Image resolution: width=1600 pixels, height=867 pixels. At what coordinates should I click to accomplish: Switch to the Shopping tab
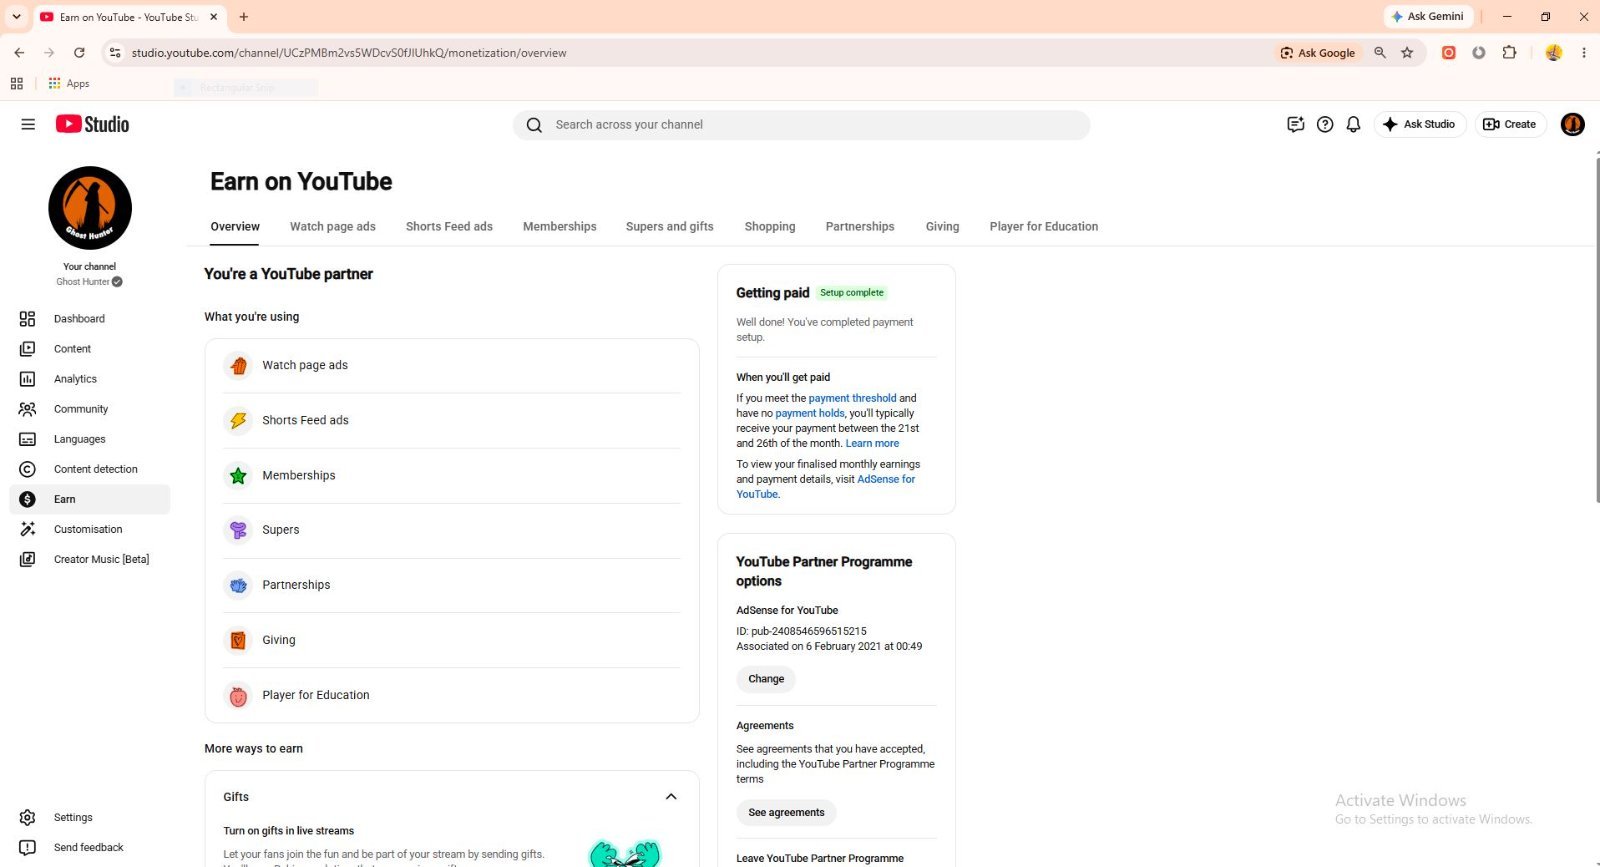[x=770, y=227]
